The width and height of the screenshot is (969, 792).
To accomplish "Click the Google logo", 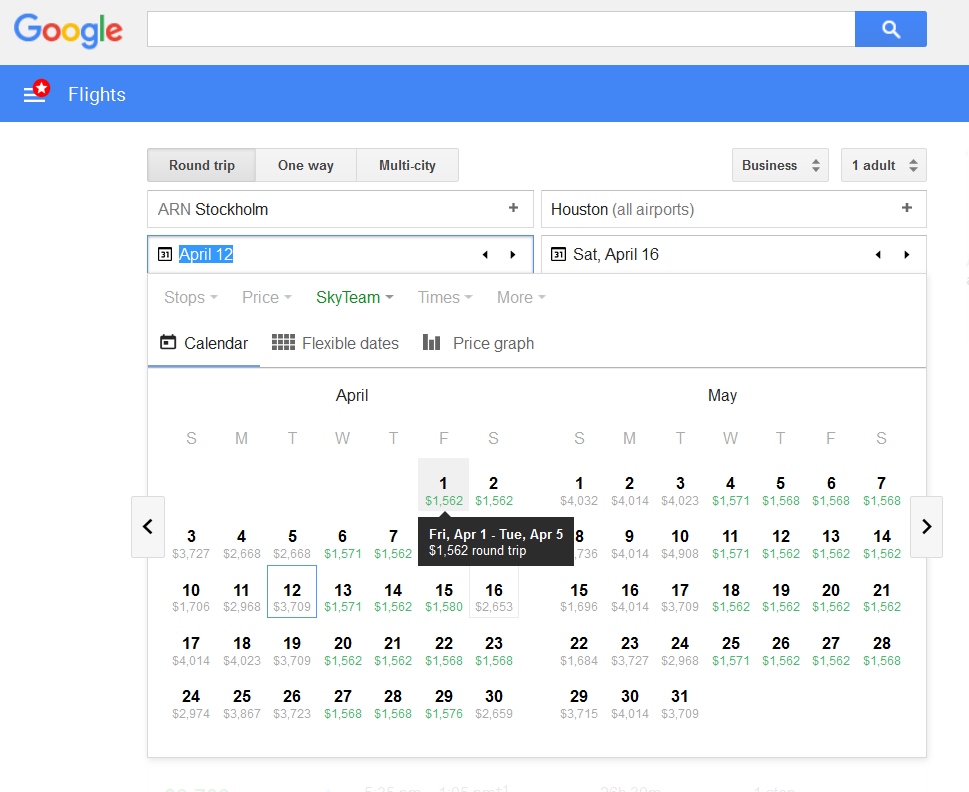I will click(68, 30).
